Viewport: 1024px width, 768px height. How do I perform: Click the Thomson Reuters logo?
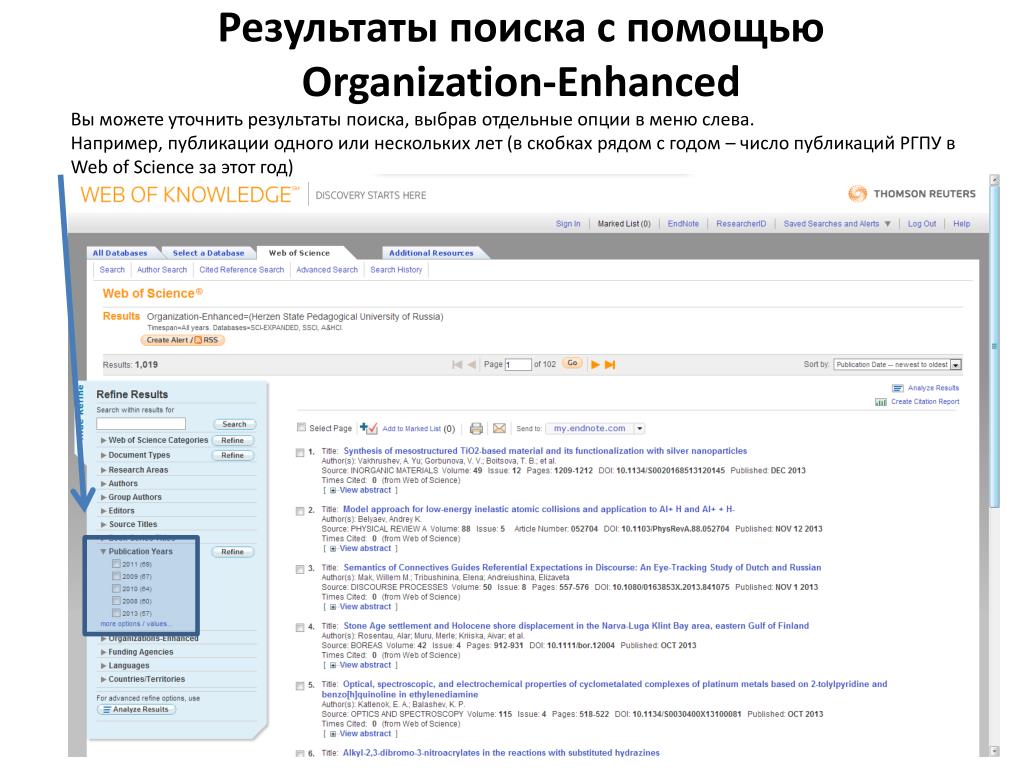click(911, 194)
